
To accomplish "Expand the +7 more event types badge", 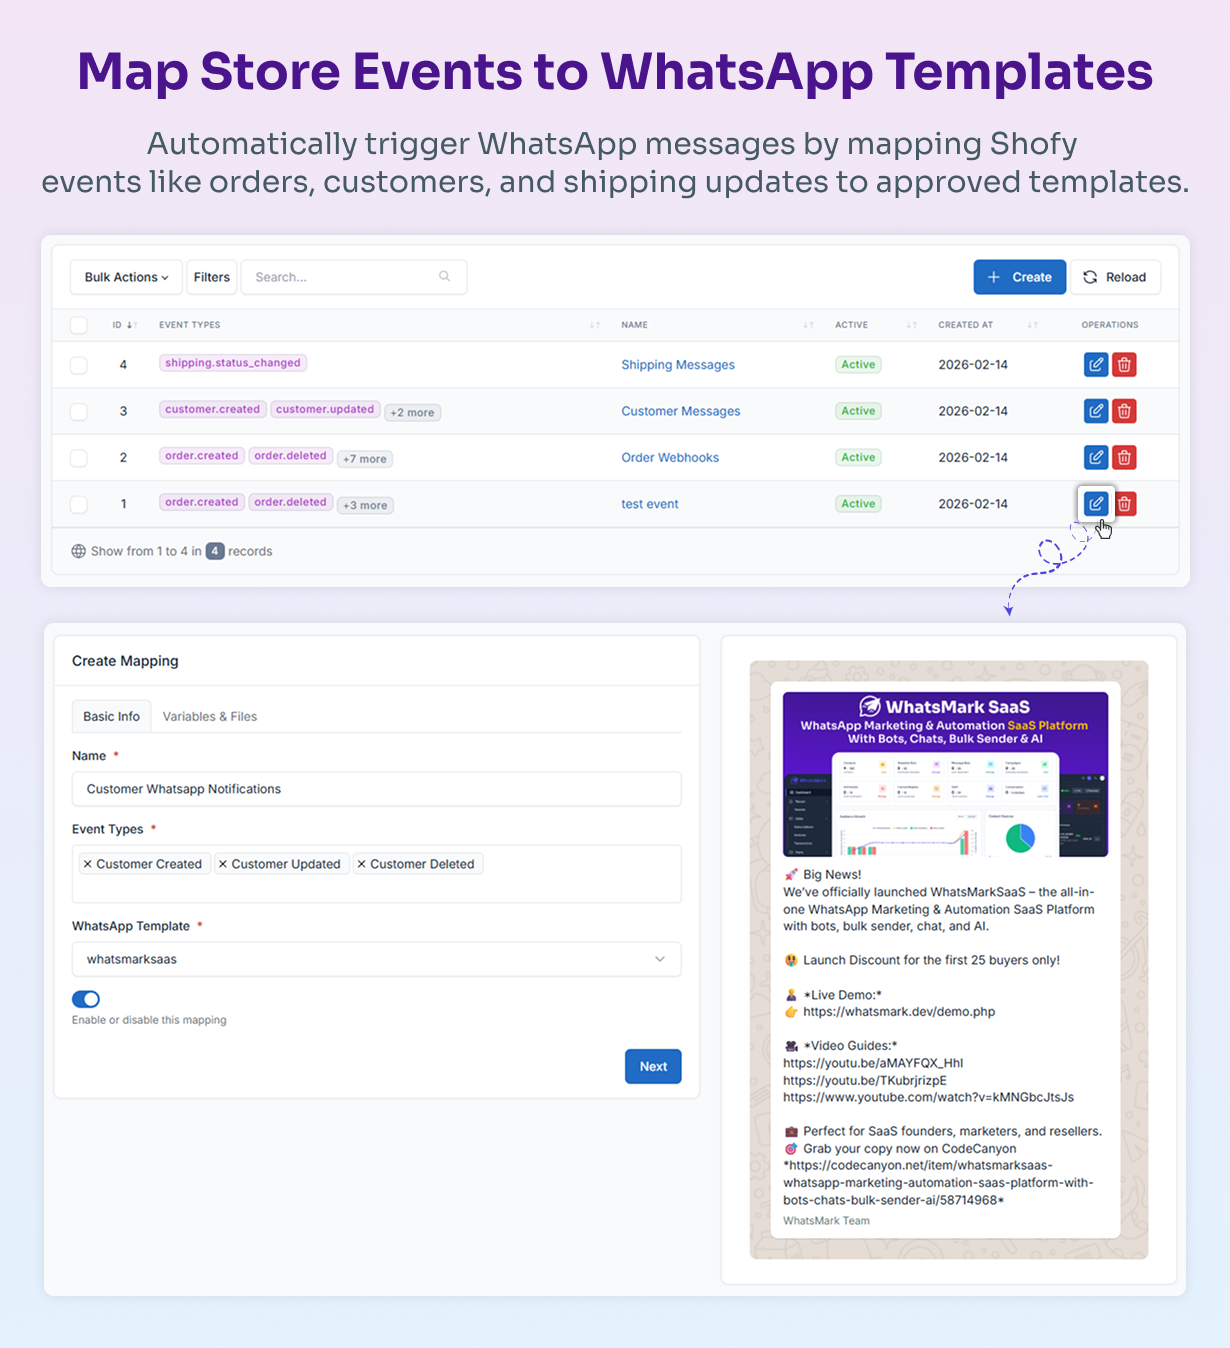I will click(x=365, y=458).
